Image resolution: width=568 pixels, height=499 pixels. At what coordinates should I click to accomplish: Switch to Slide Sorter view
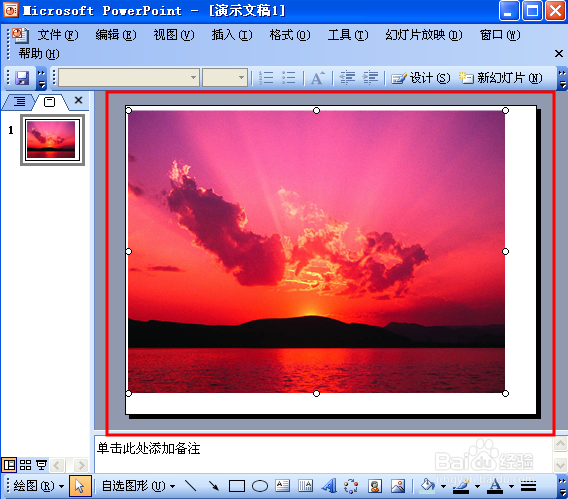(25, 465)
